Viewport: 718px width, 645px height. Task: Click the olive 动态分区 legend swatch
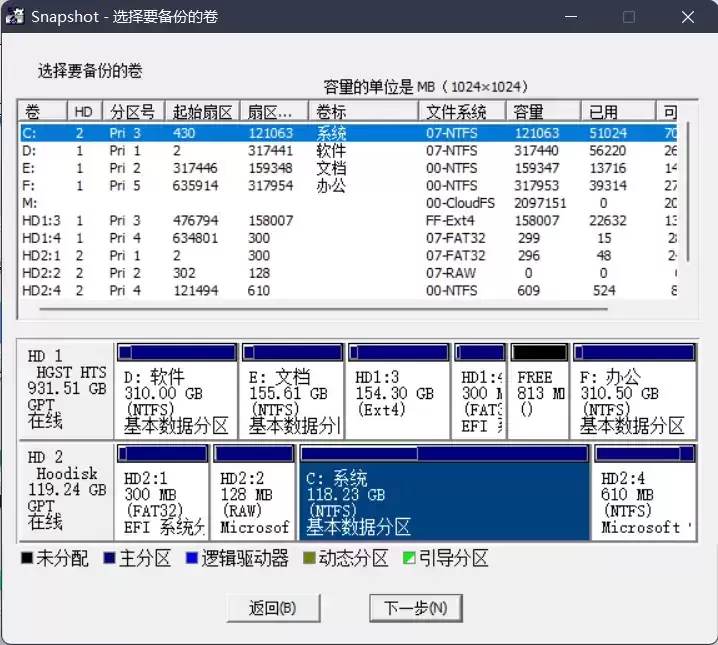click(x=310, y=558)
